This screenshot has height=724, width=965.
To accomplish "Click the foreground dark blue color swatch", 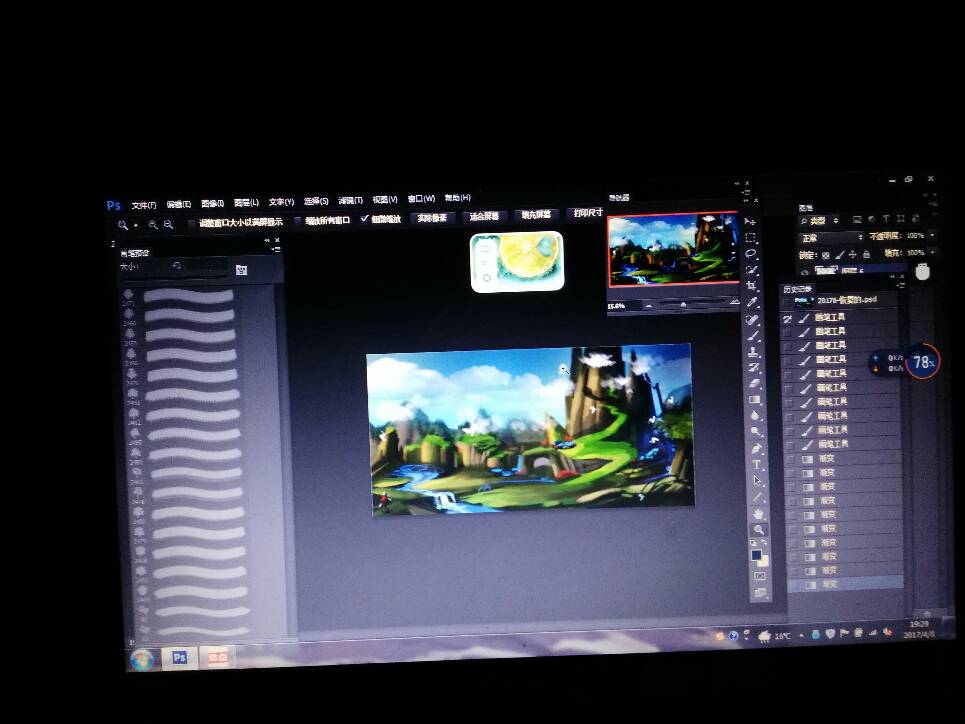I will [x=756, y=556].
